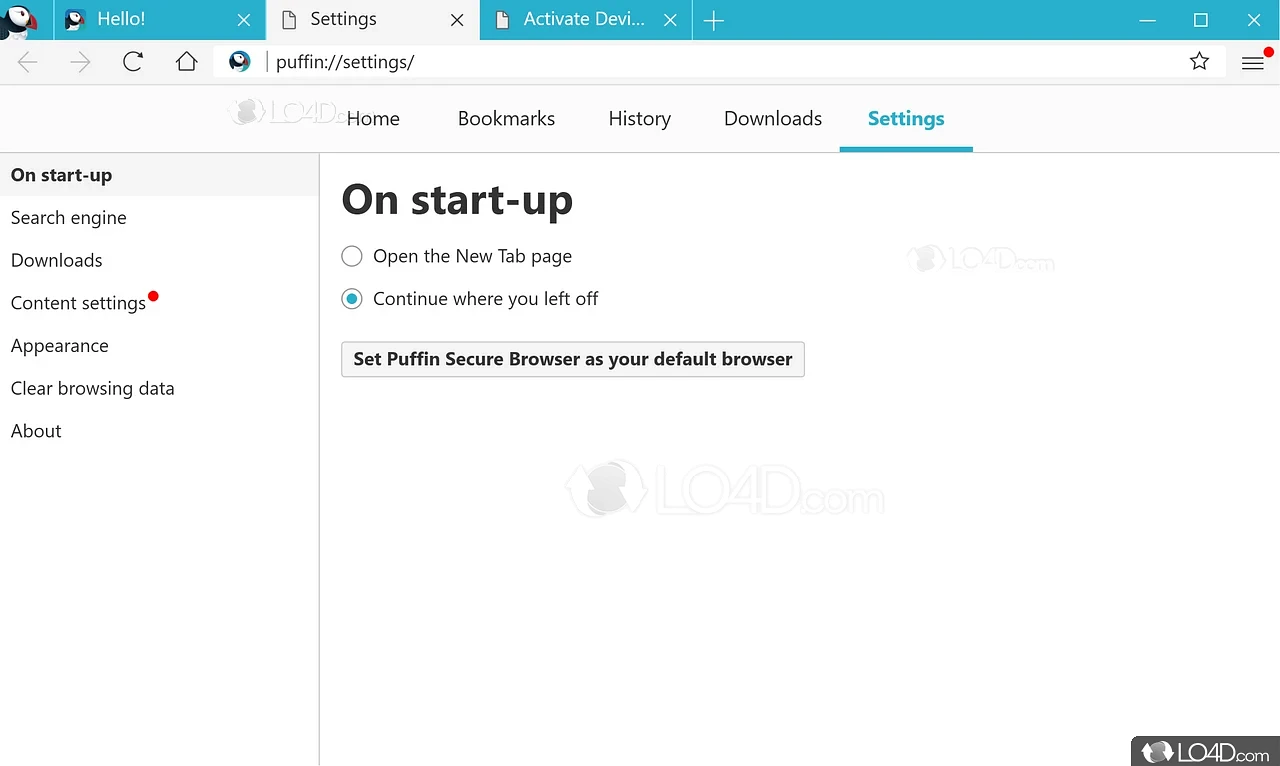
Task: Select the Settings page tab in the top navigation
Action: point(906,118)
